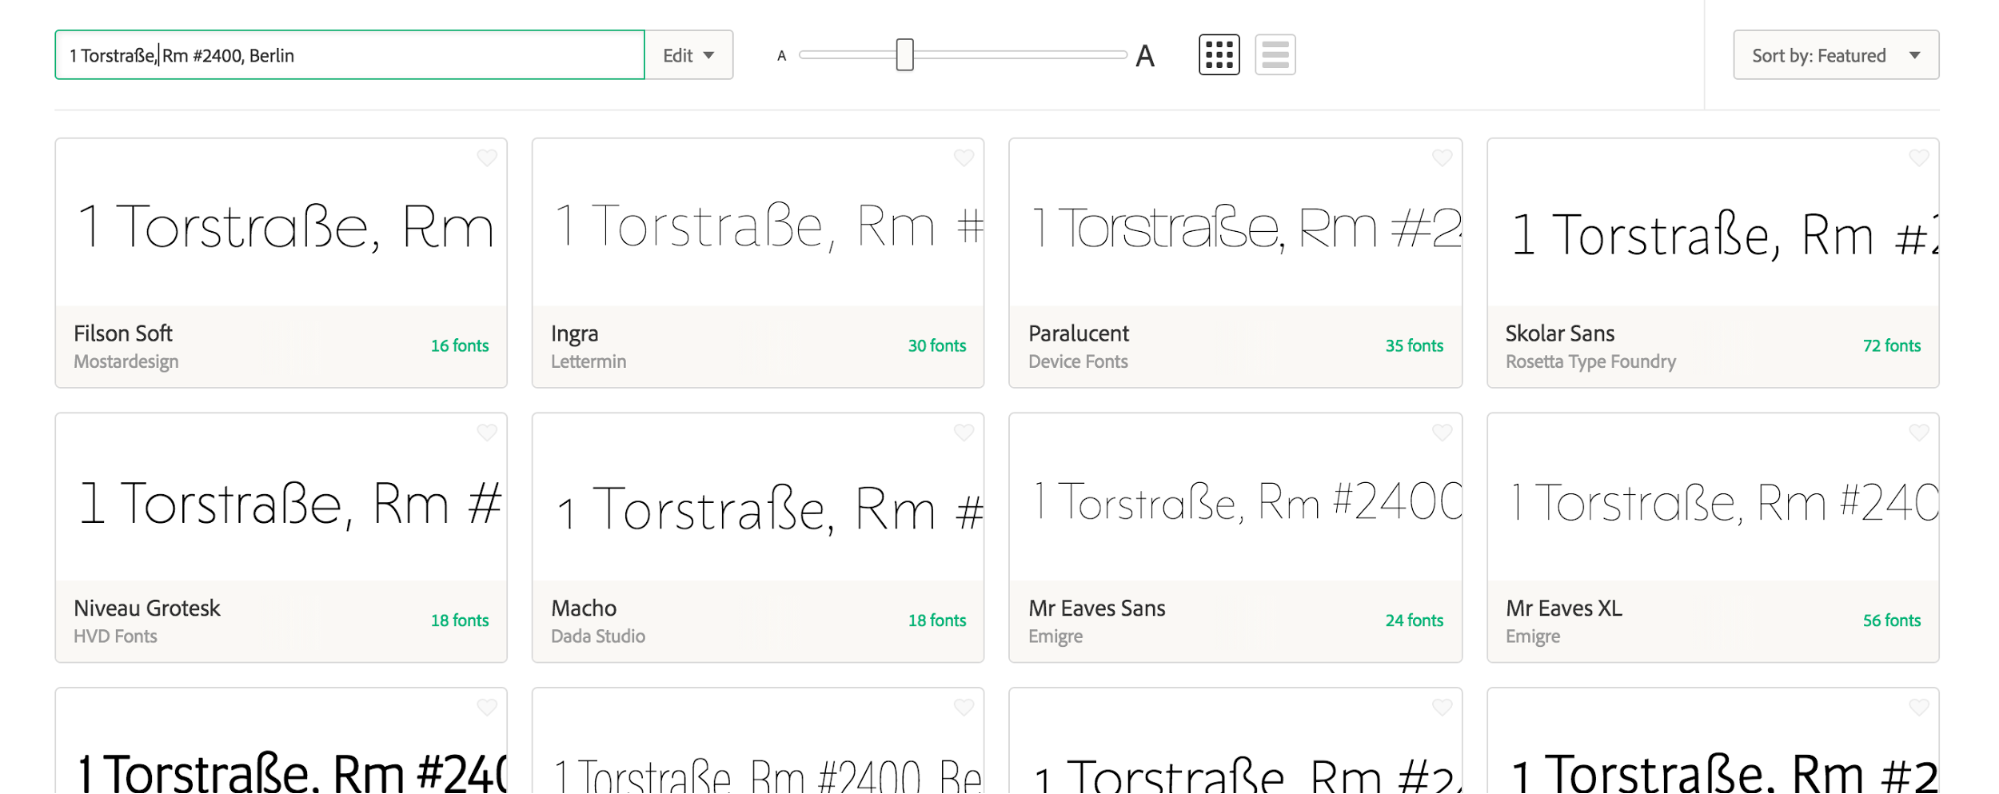Click the 30 fonts count

click(937, 346)
